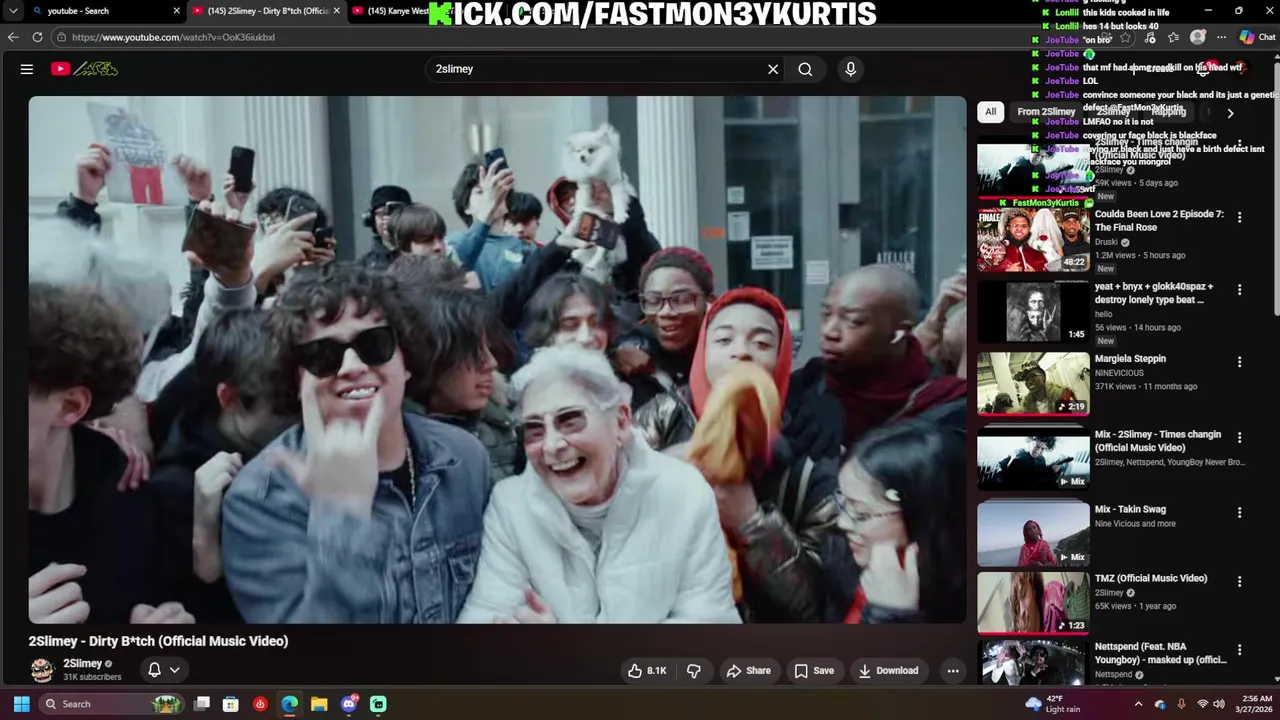
Task: Open Task View on the taskbar
Action: click(x=202, y=704)
